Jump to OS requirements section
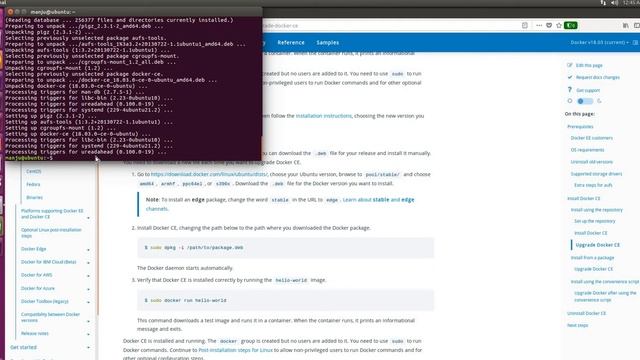The image size is (640, 360). click(587, 150)
